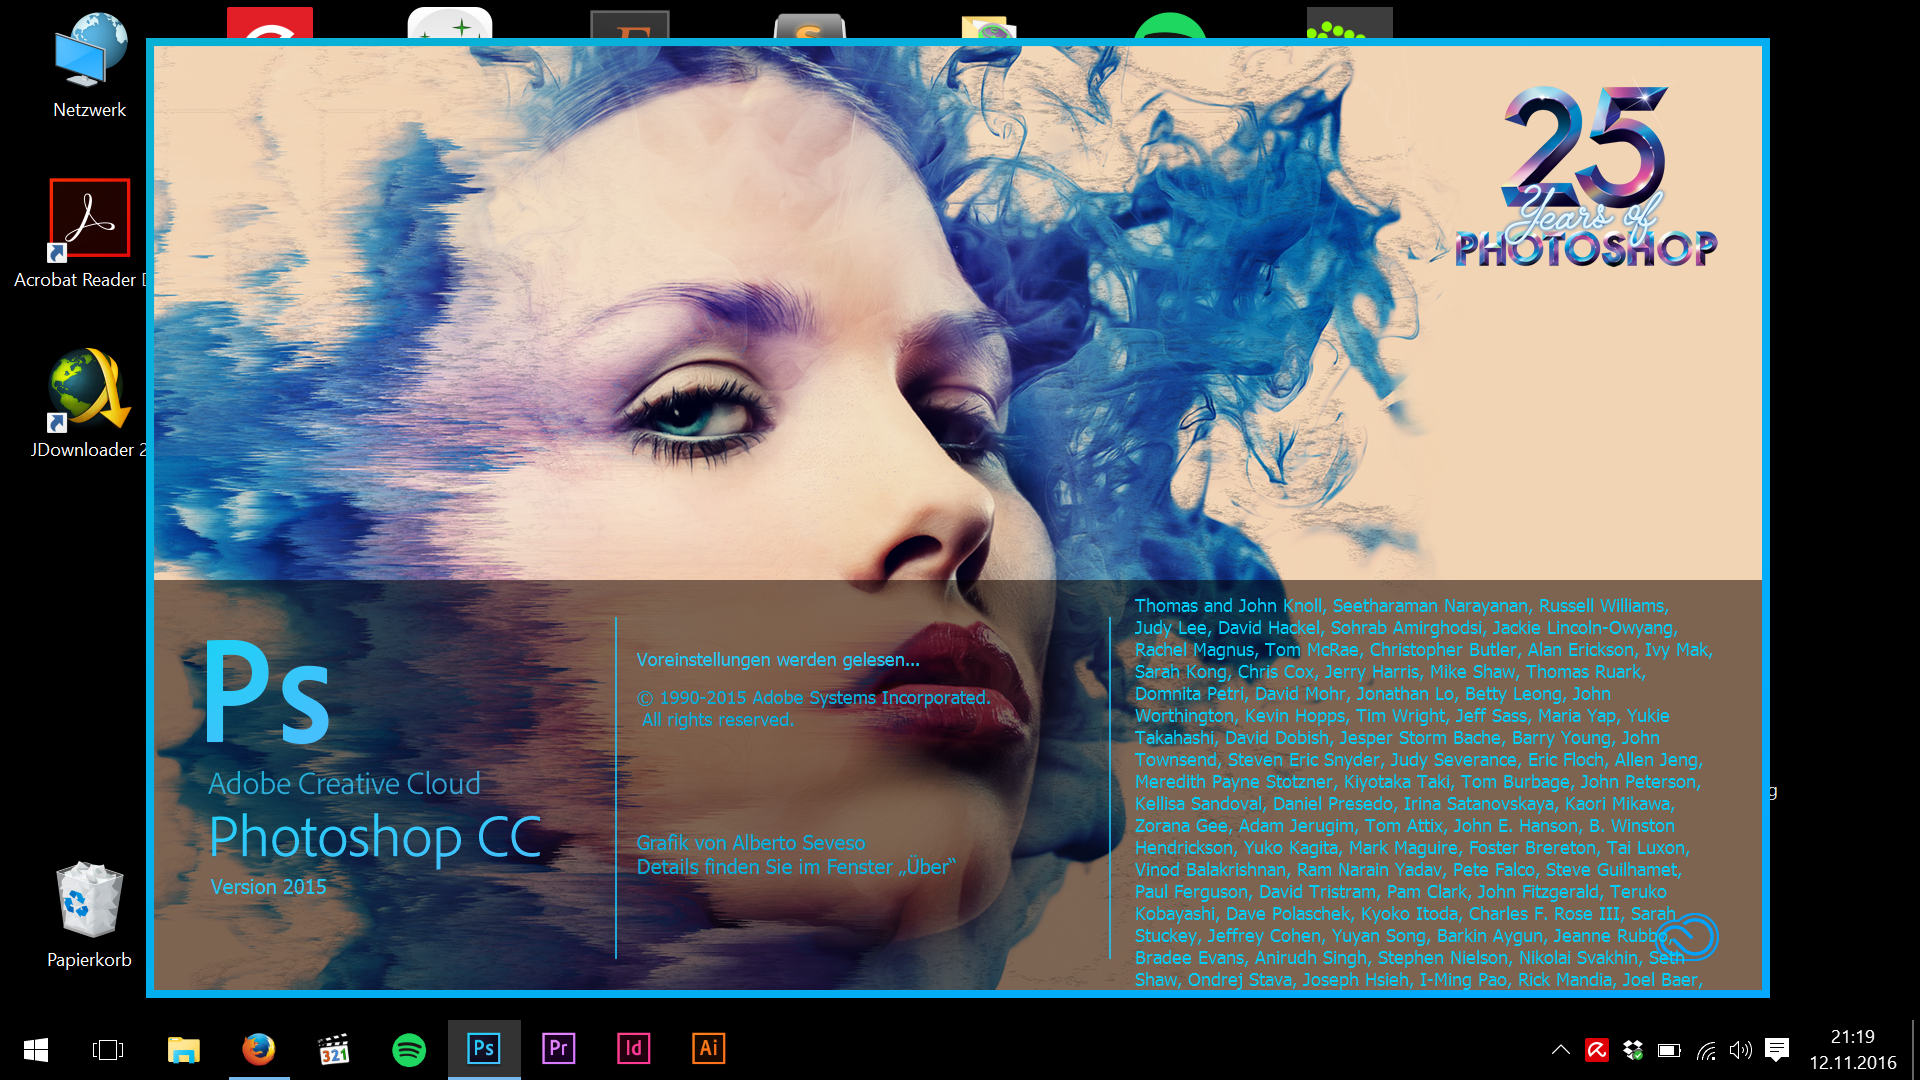Open the volume control in tray
Screen dimensions: 1920x1080
click(1741, 1050)
